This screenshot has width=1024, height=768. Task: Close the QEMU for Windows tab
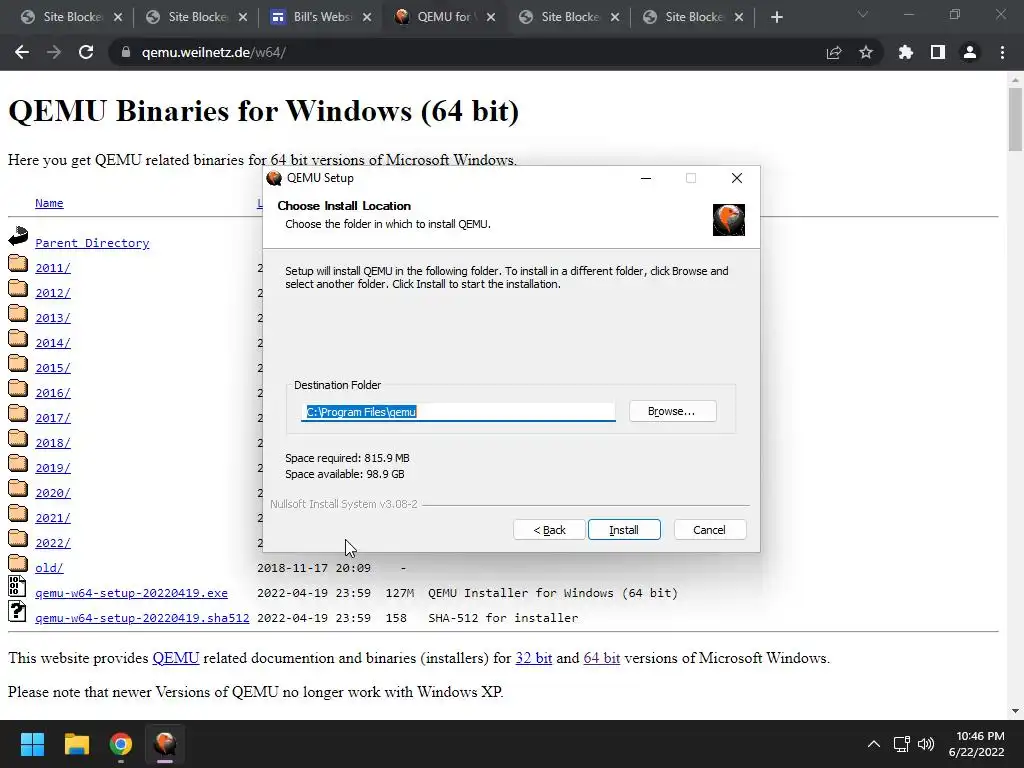[x=491, y=17]
